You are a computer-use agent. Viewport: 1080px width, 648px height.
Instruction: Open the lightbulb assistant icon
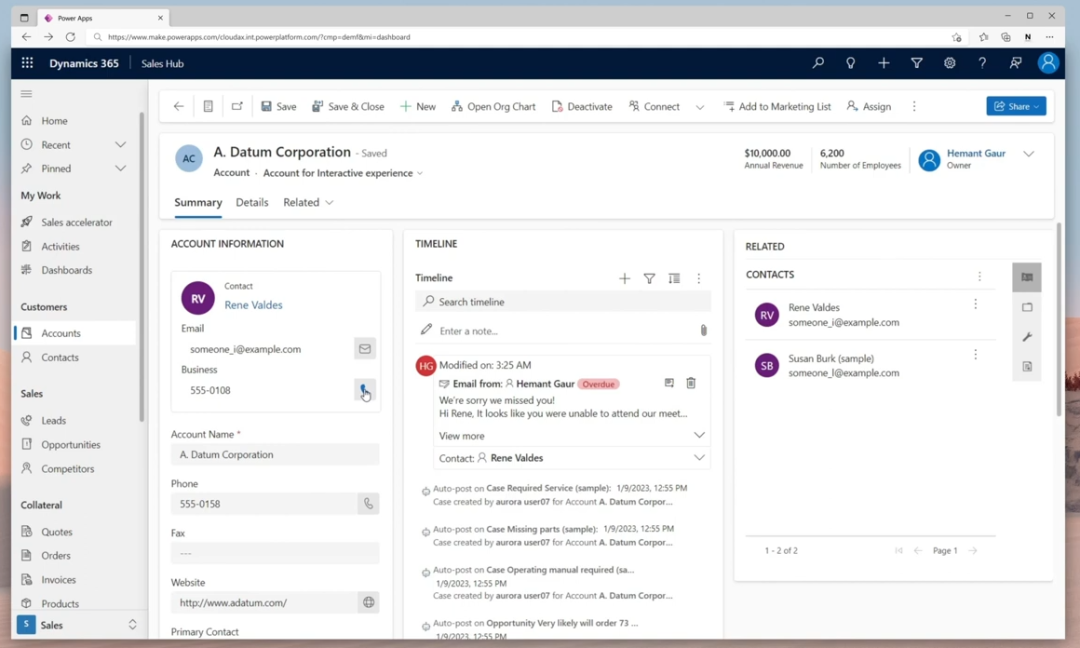851,63
